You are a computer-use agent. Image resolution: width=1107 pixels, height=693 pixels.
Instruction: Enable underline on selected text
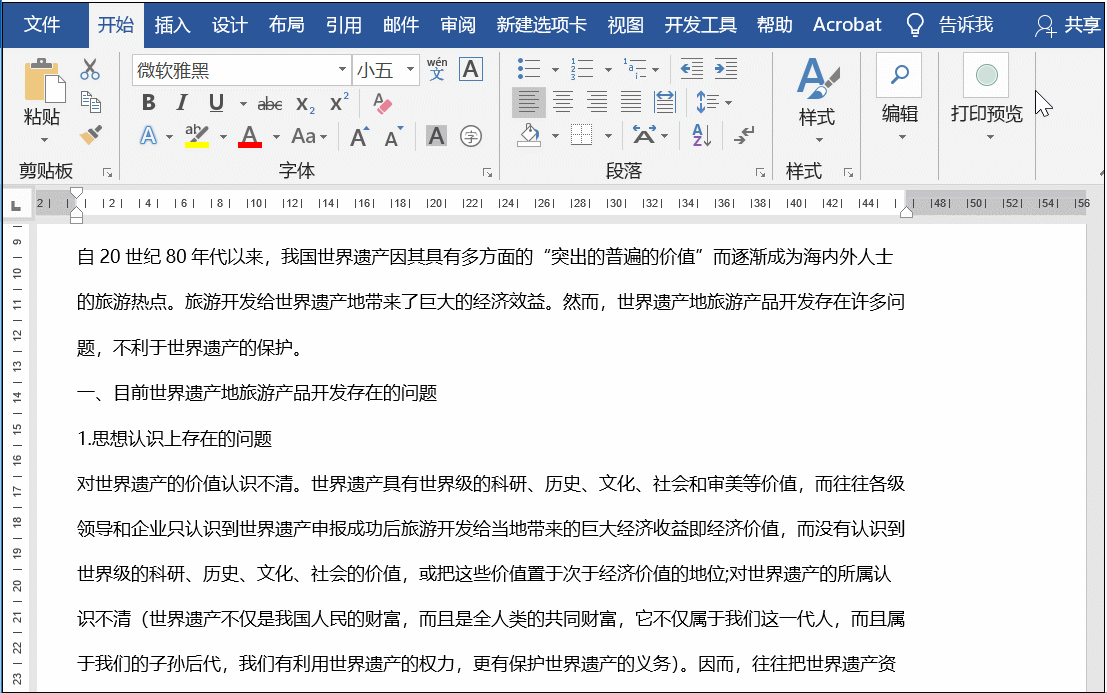tap(214, 102)
